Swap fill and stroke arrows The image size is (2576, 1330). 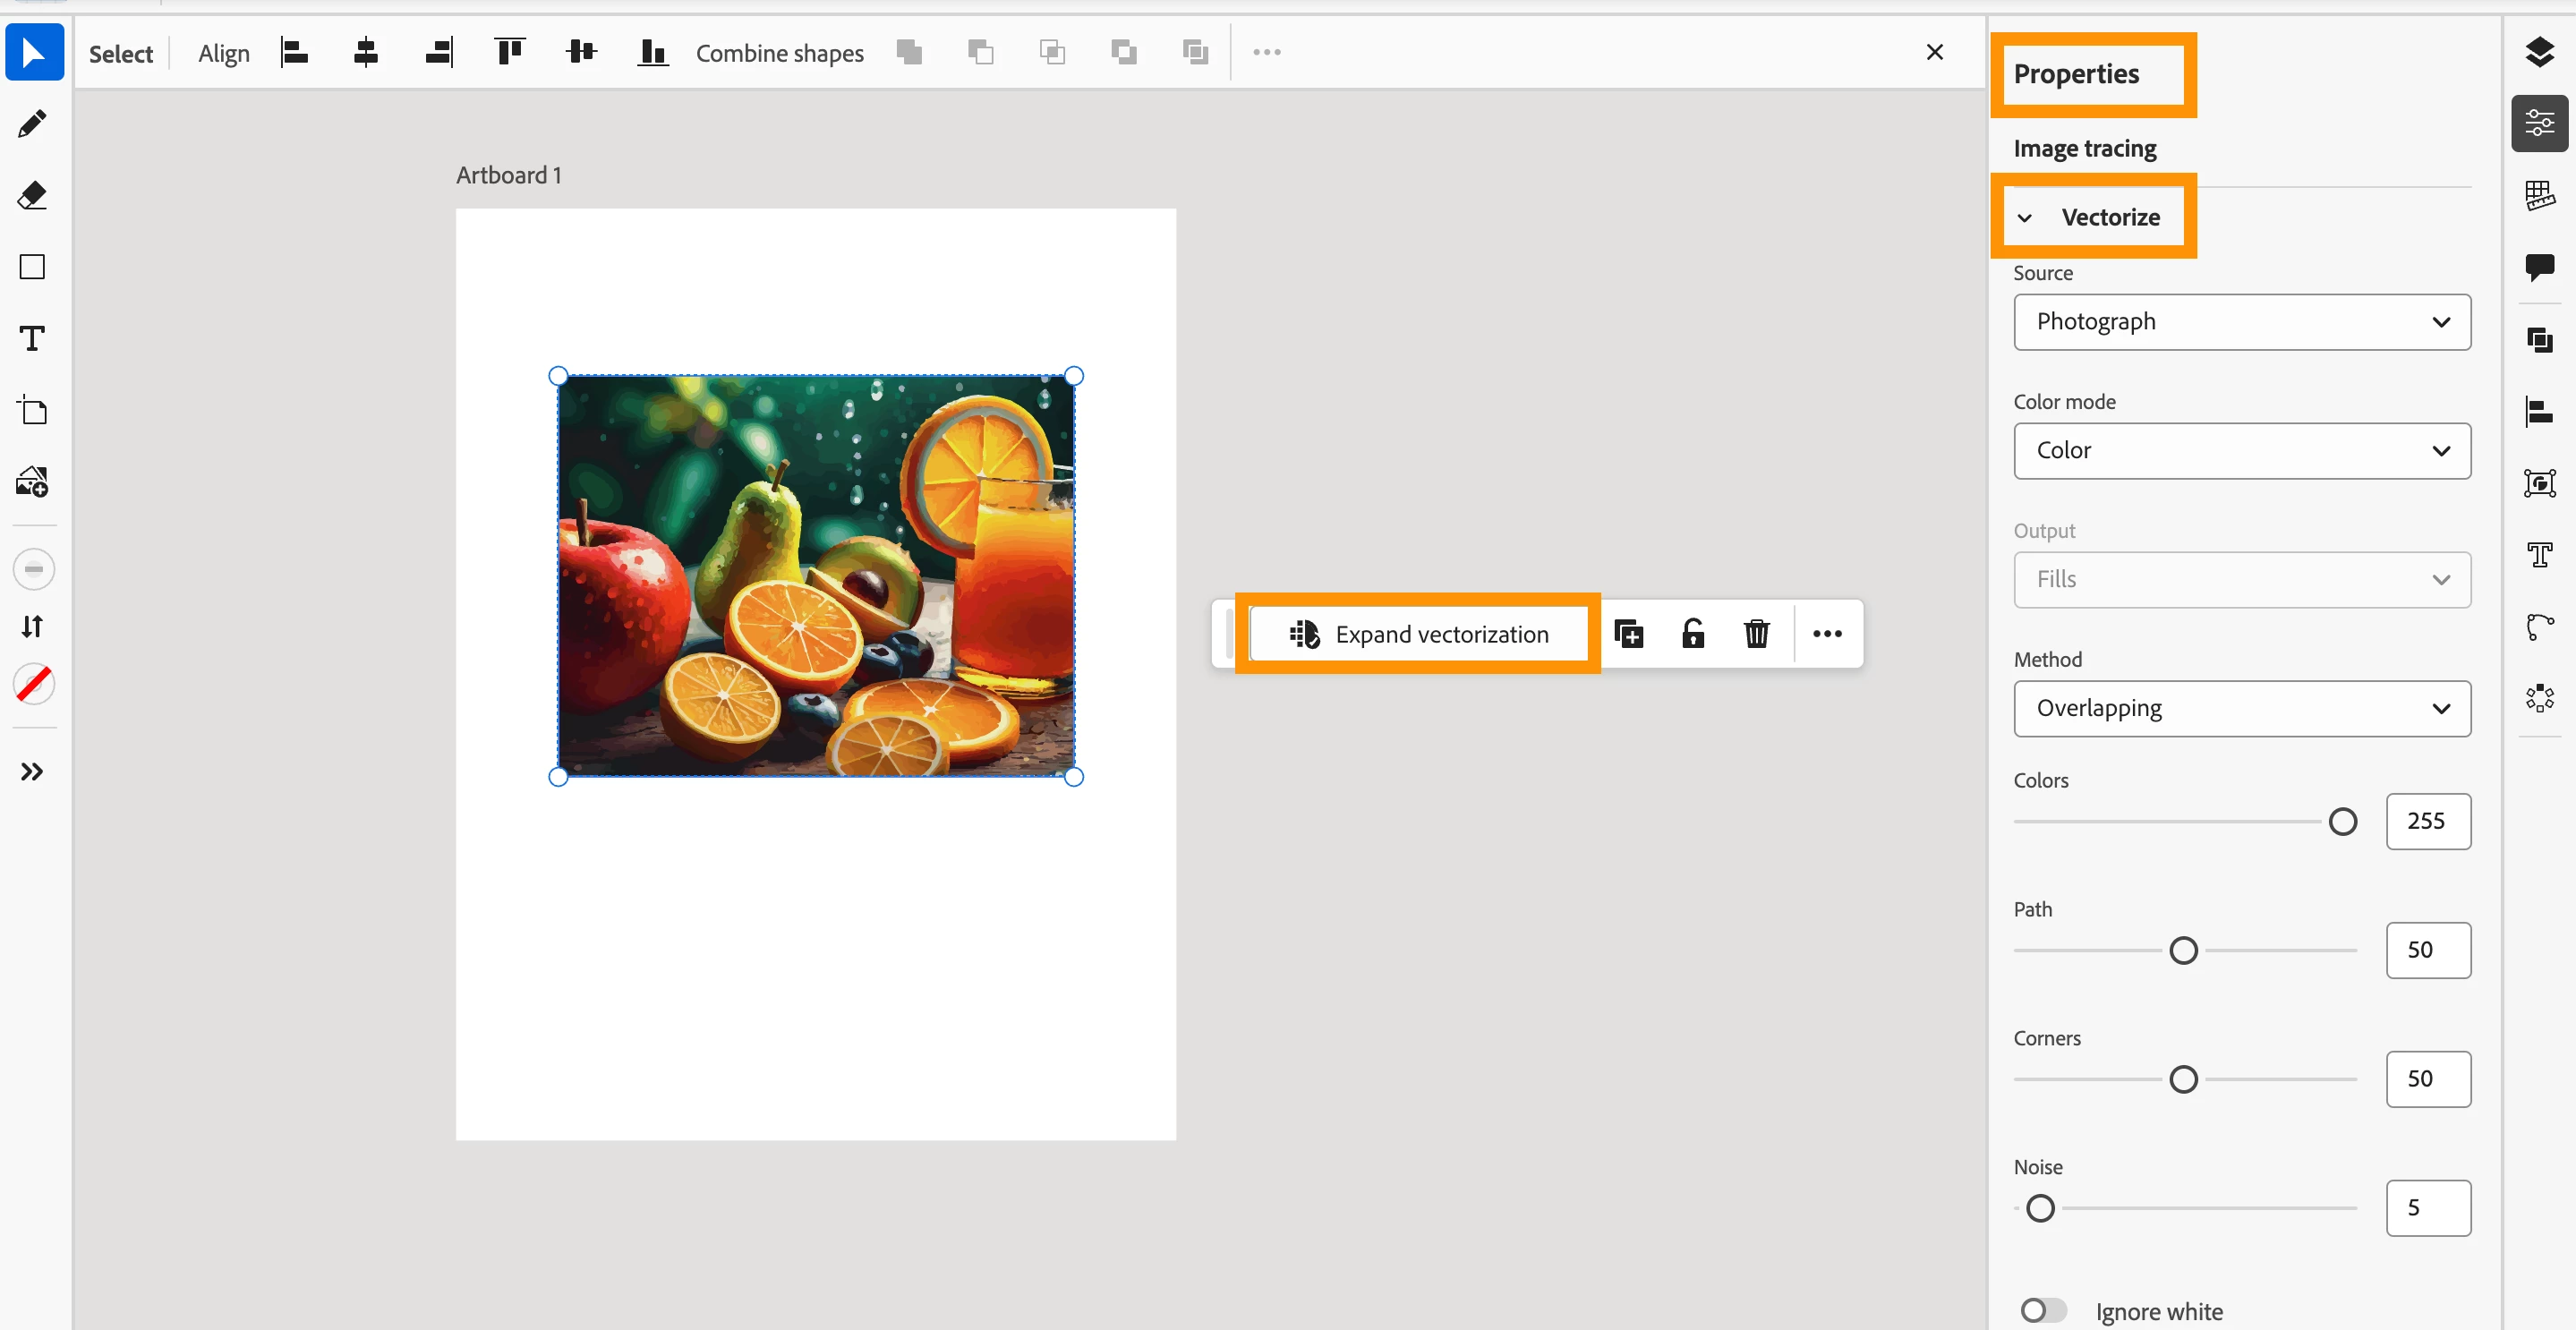[x=32, y=627]
